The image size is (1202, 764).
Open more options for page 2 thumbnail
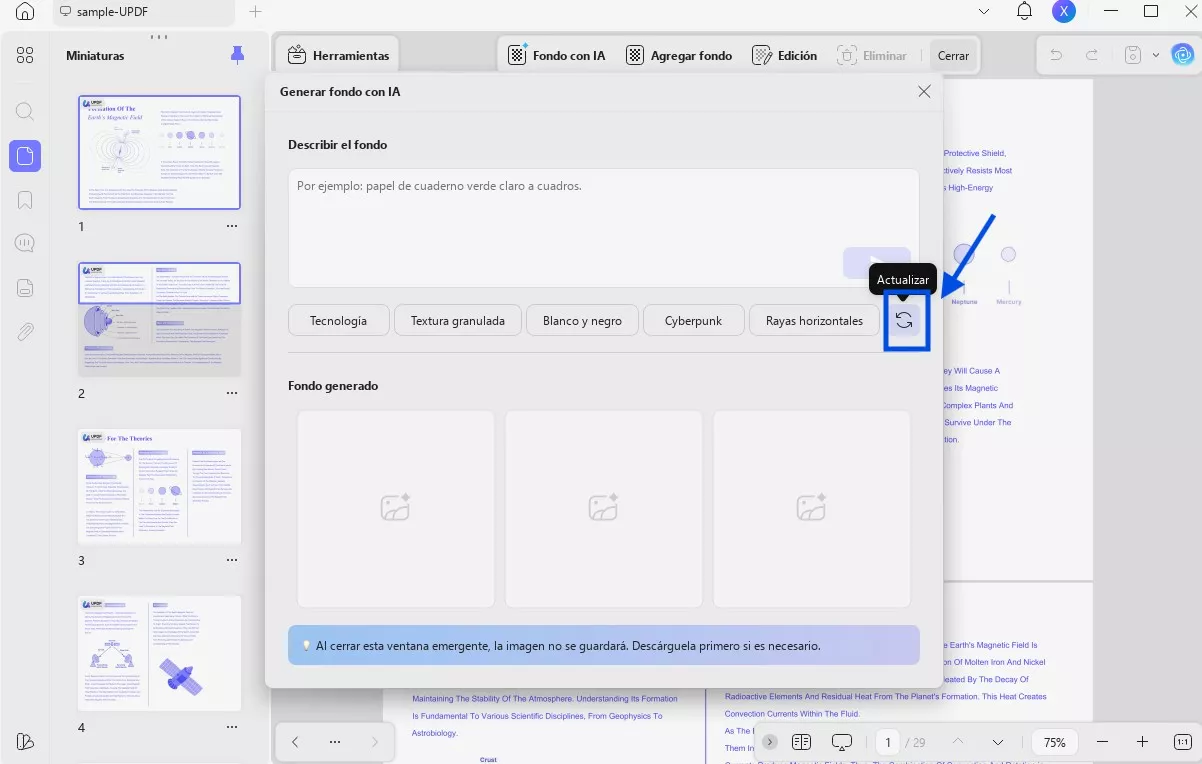point(232,394)
